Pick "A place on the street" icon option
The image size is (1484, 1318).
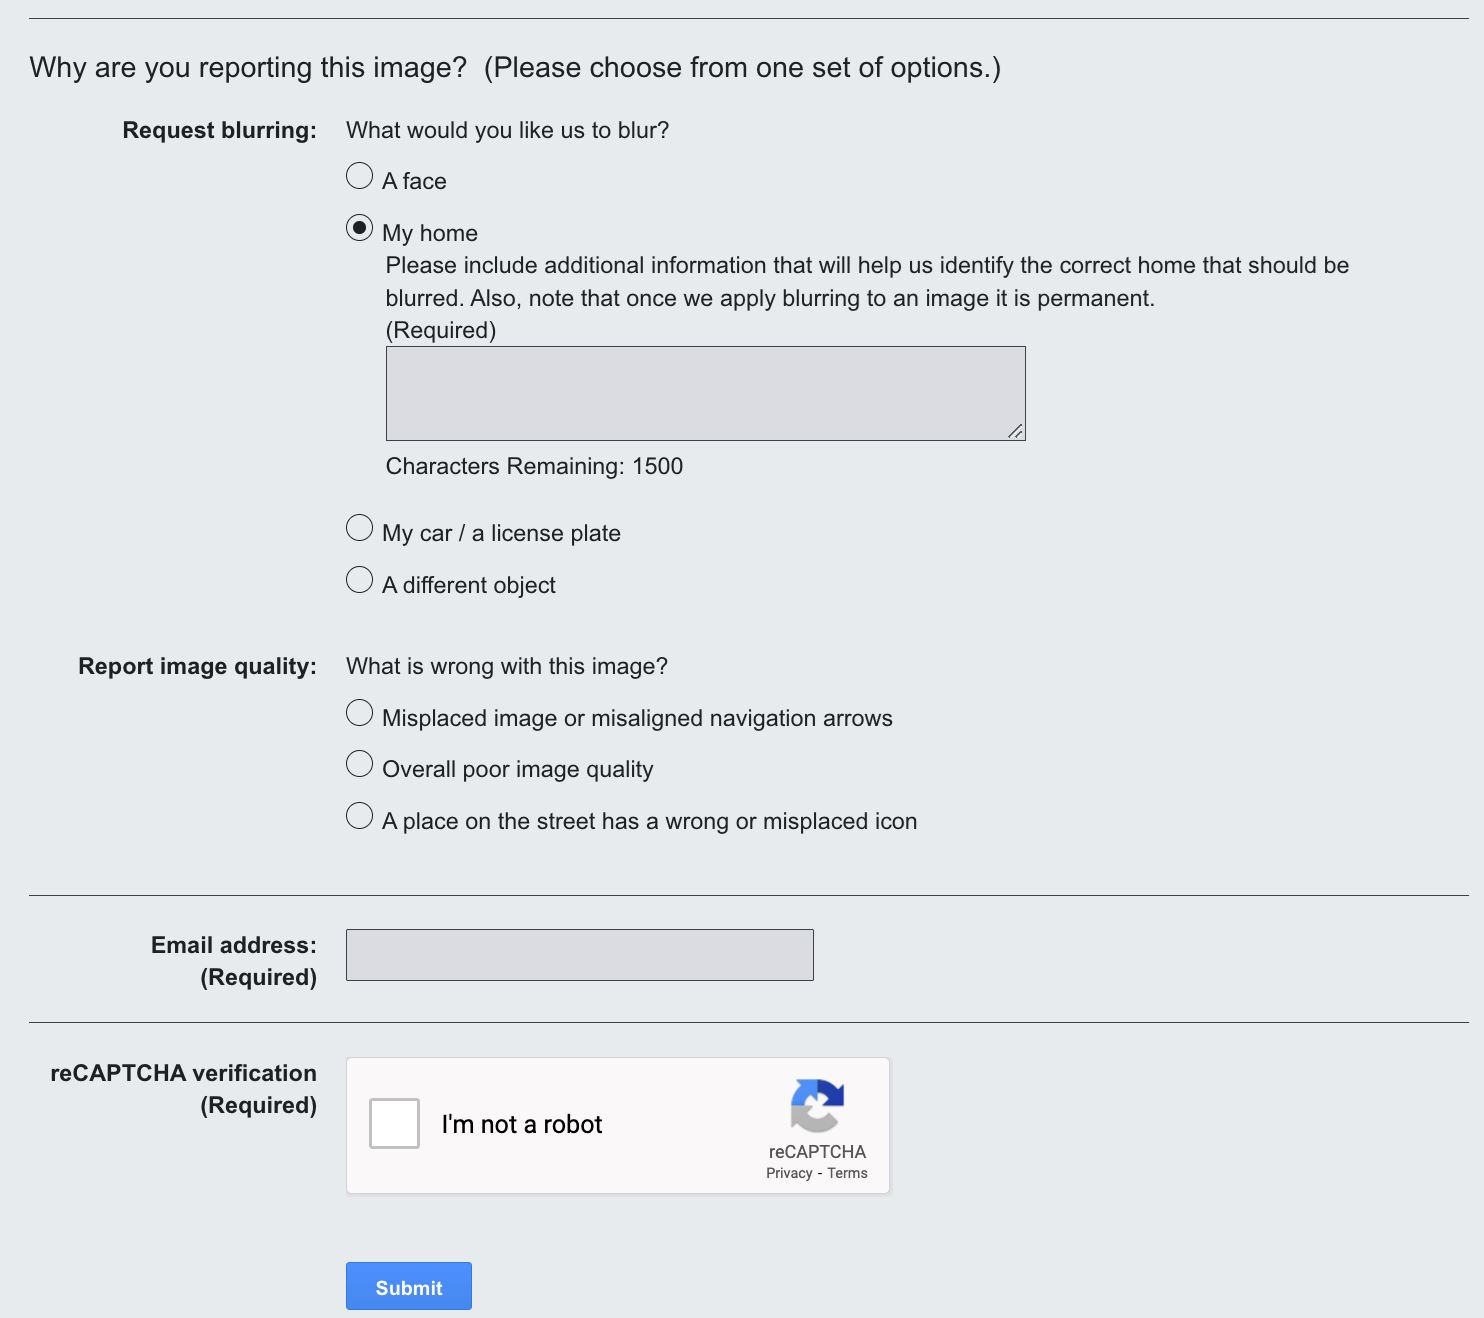pyautogui.click(x=360, y=816)
